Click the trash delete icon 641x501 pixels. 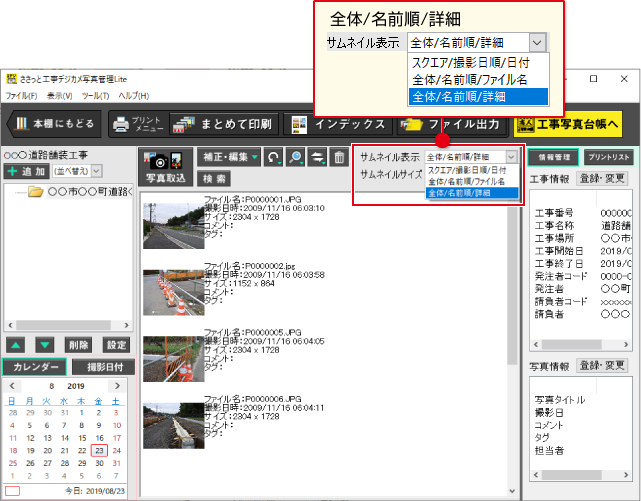tap(340, 158)
